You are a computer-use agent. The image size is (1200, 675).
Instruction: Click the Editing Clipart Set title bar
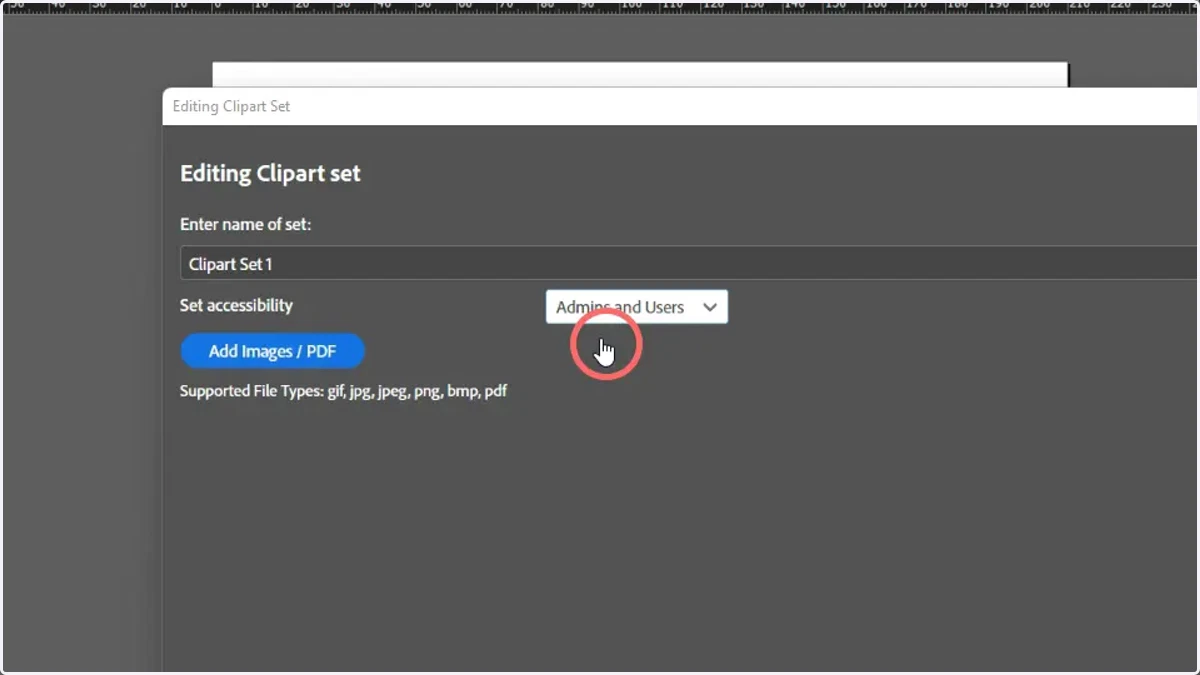pyautogui.click(x=680, y=106)
